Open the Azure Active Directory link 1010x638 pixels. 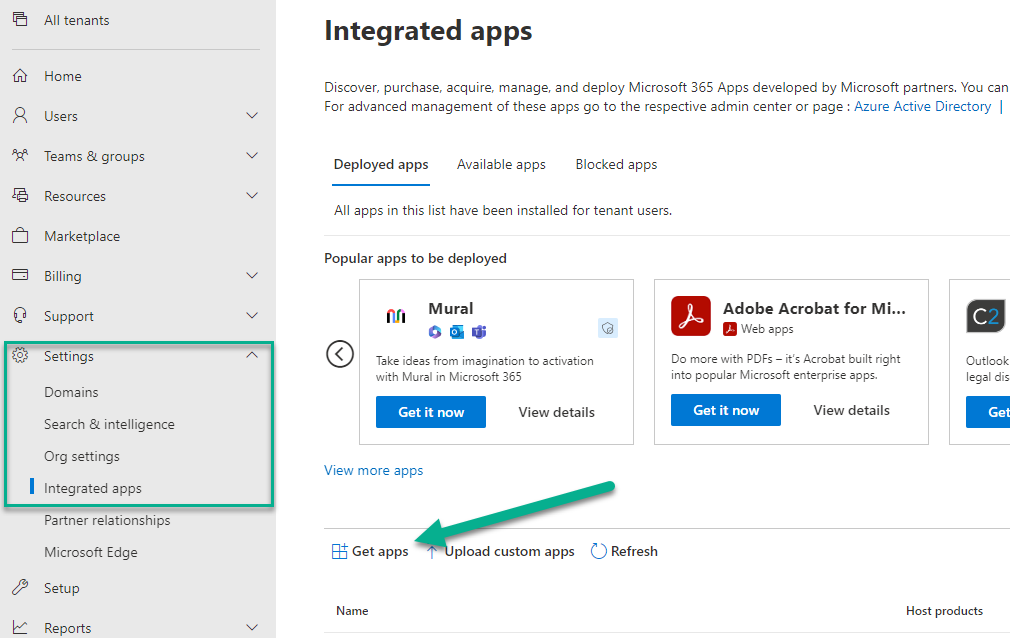[922, 106]
